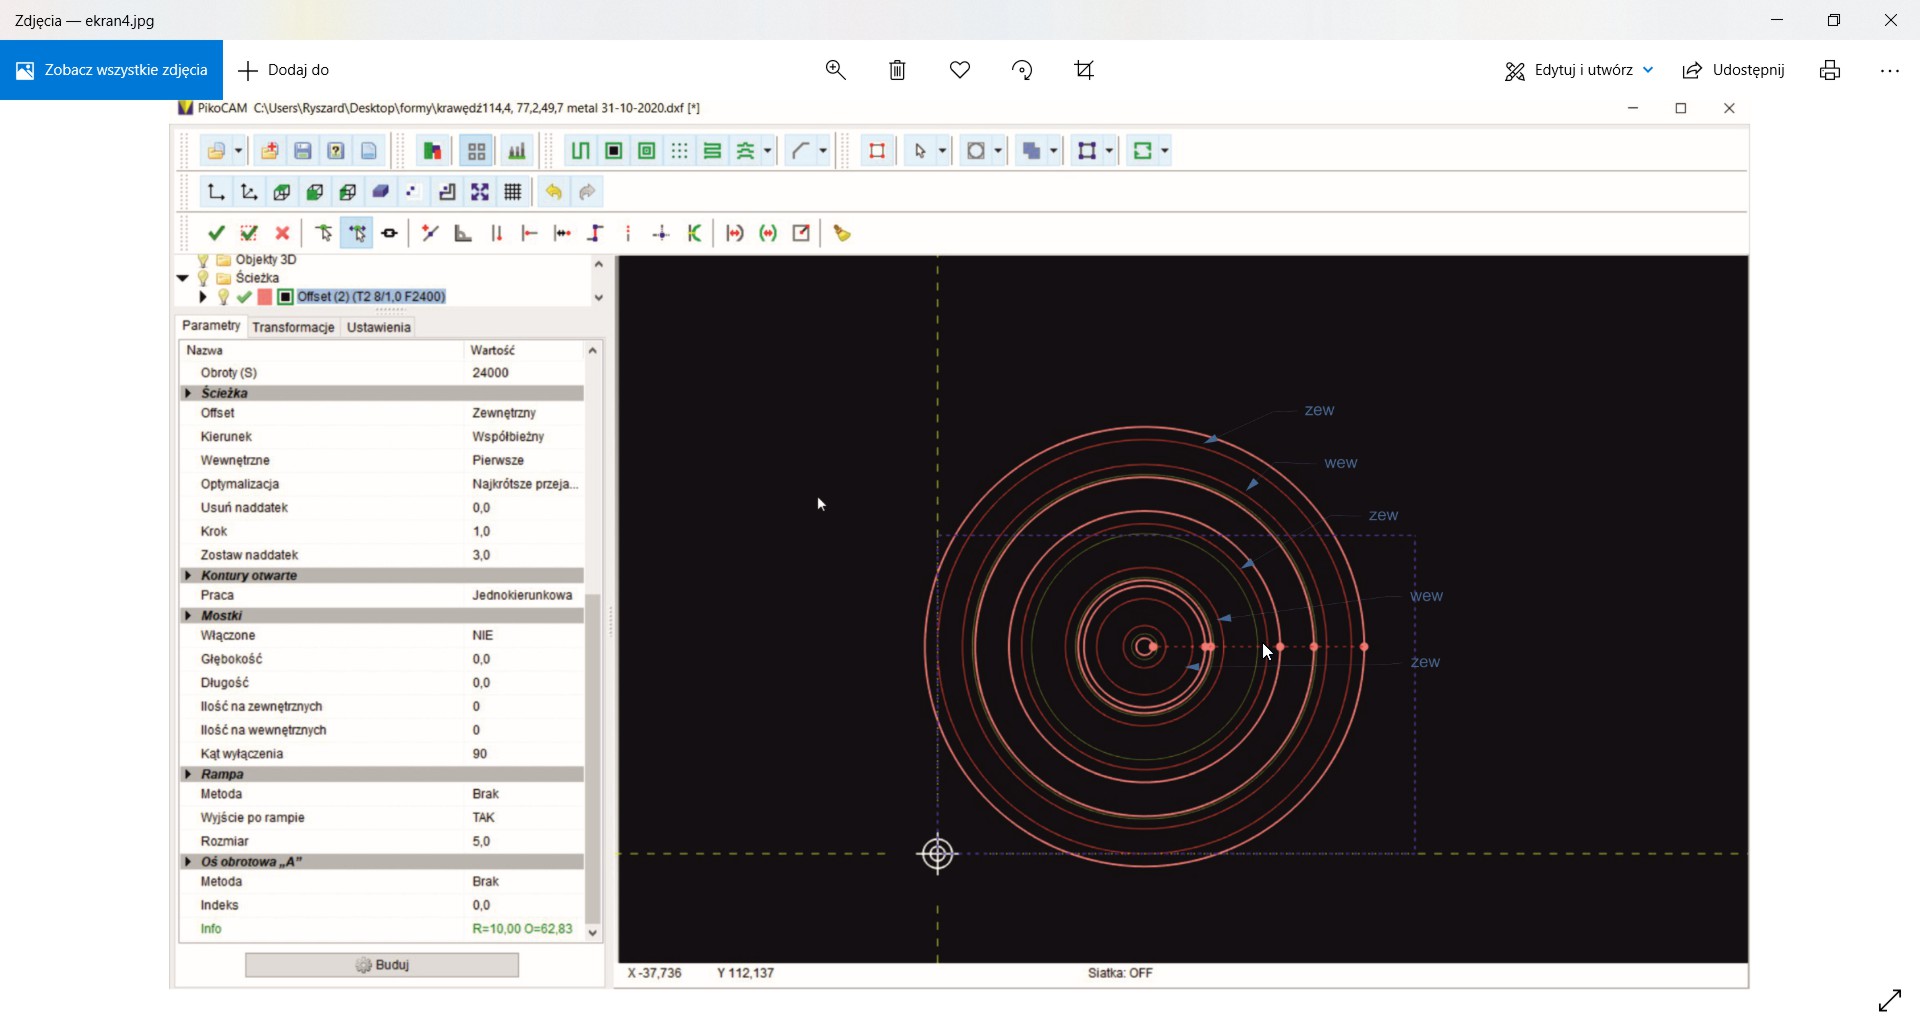Select the concentric square pocket tool
Viewport: 1920px width, 1030px height.
pyautogui.click(x=647, y=152)
